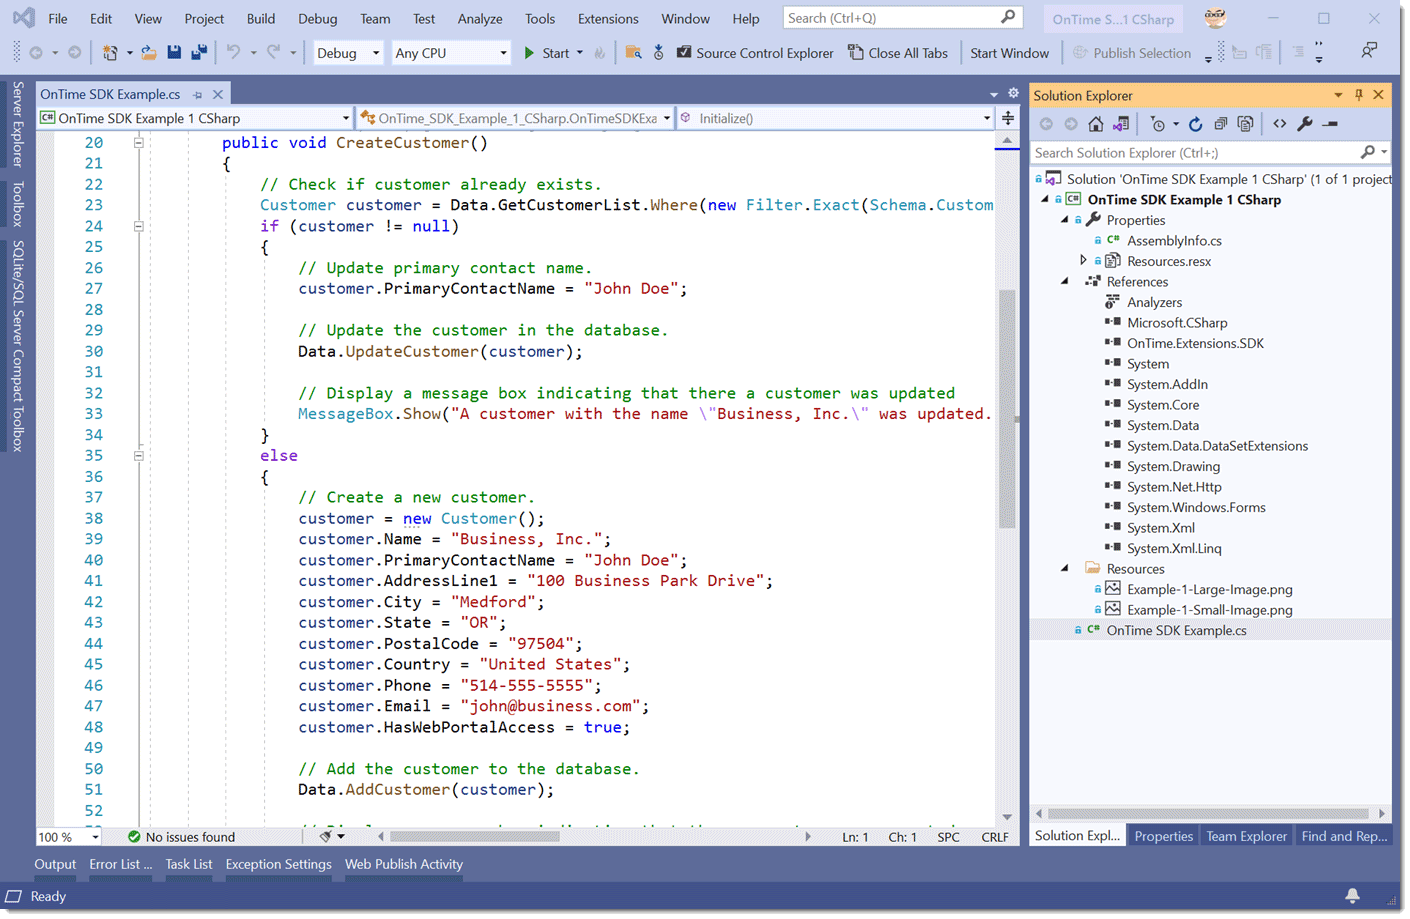Click the CRLF line ending indicator

995,837
